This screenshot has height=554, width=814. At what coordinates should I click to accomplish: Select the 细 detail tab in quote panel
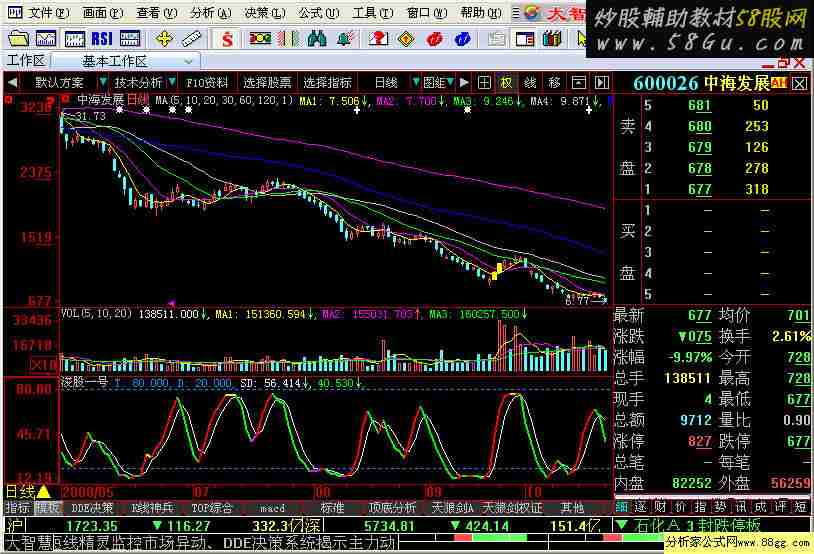pos(622,506)
